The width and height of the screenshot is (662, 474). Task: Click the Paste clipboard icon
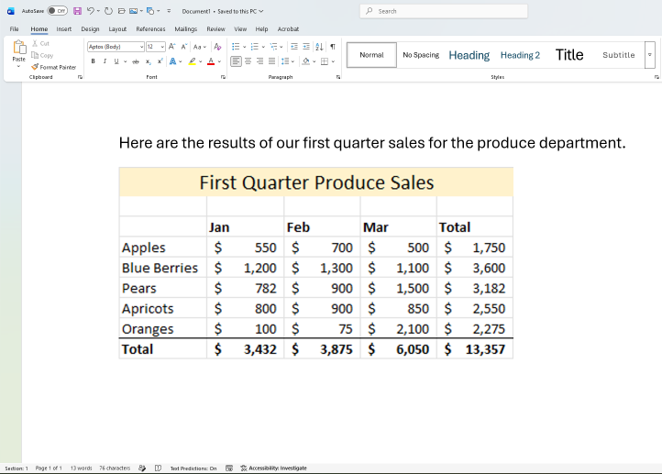click(x=19, y=47)
